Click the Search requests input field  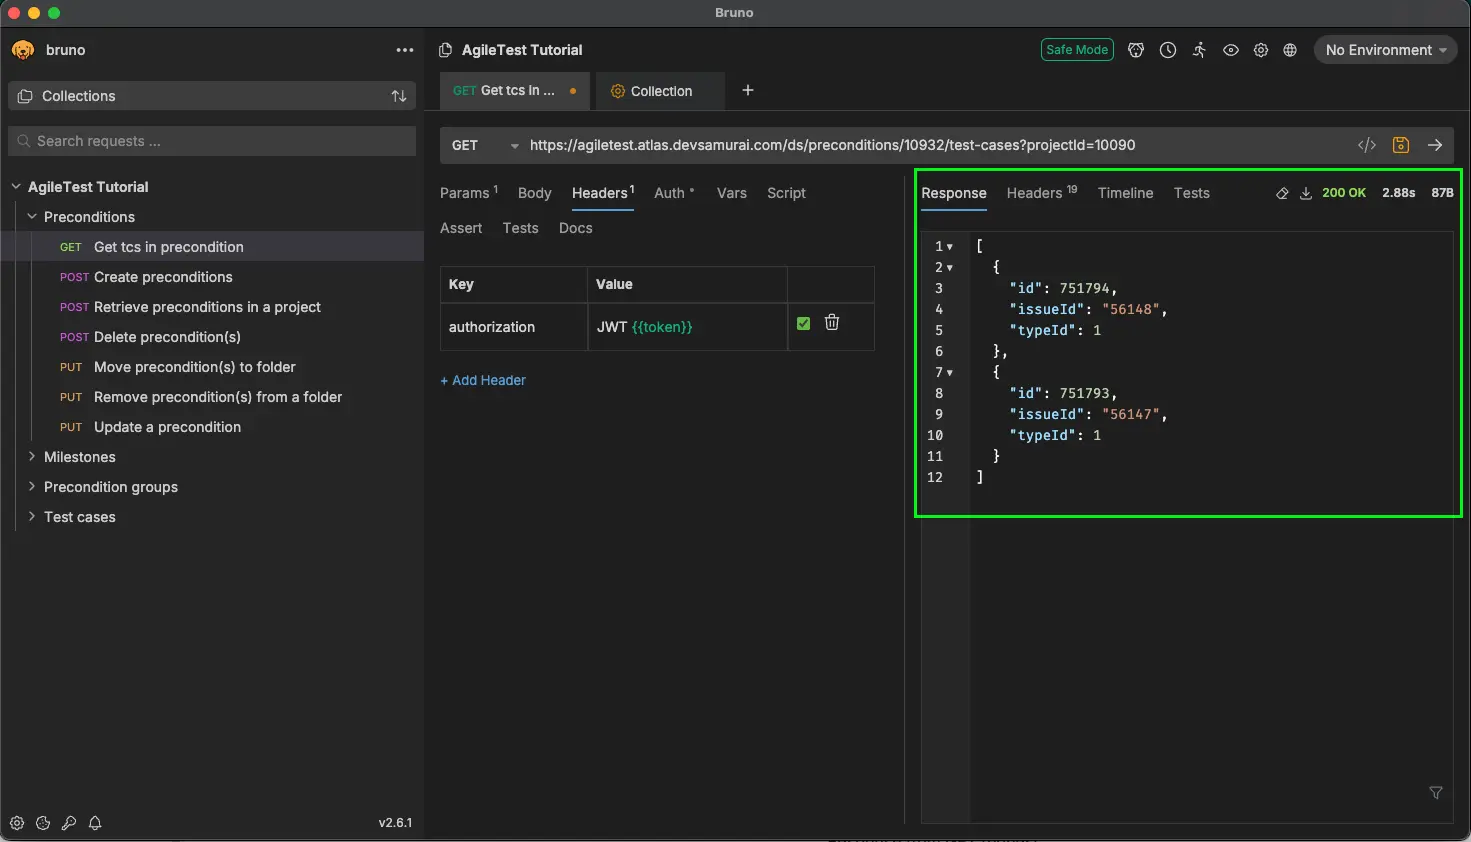pyautogui.click(x=212, y=141)
